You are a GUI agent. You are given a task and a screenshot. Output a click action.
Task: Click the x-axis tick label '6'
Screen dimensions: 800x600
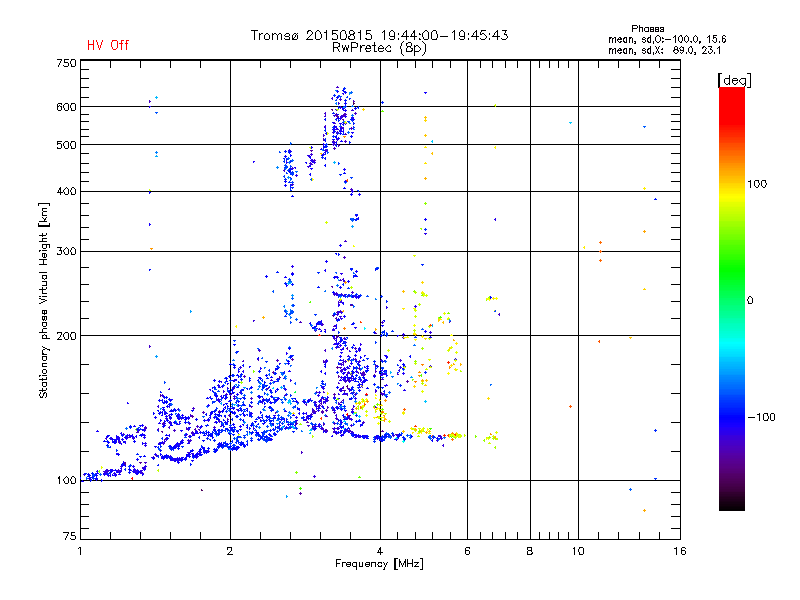(x=467, y=551)
